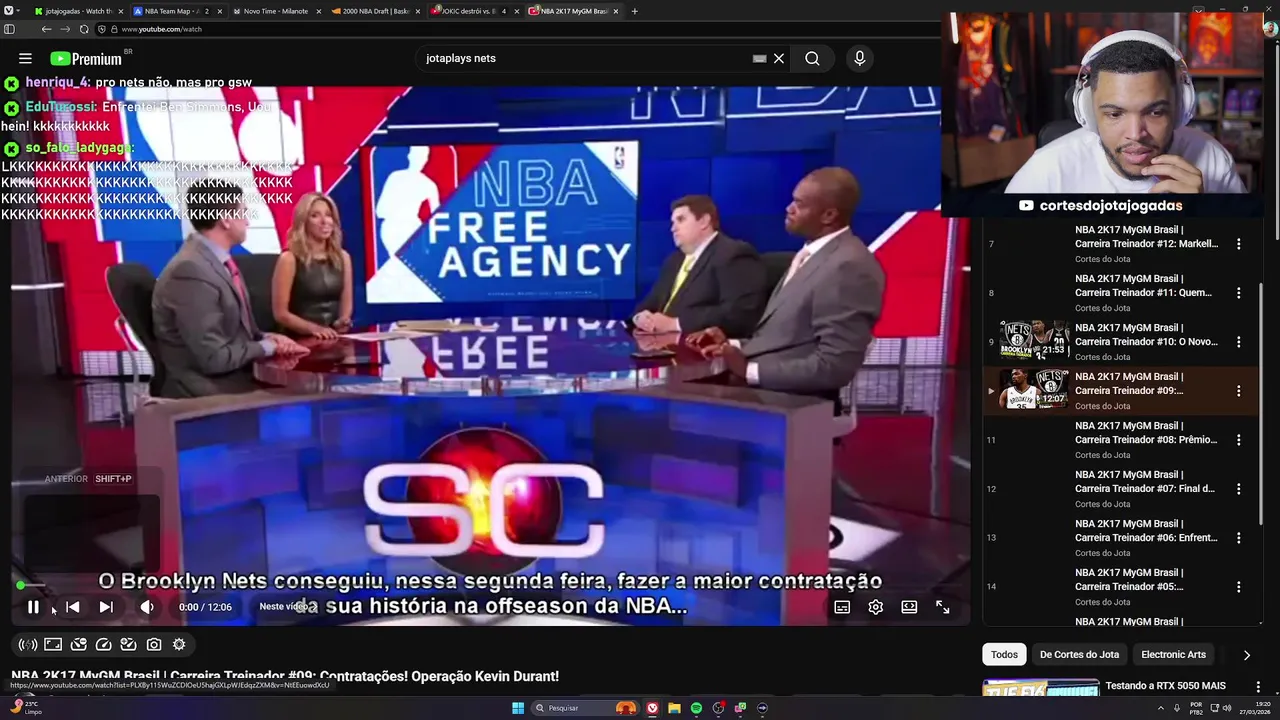Open the extension settings gear below the player
The width and height of the screenshot is (1280, 720).
pyautogui.click(x=179, y=645)
